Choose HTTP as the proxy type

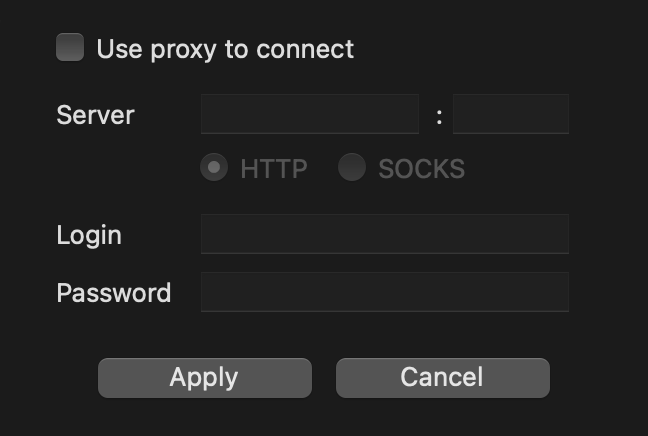point(214,168)
